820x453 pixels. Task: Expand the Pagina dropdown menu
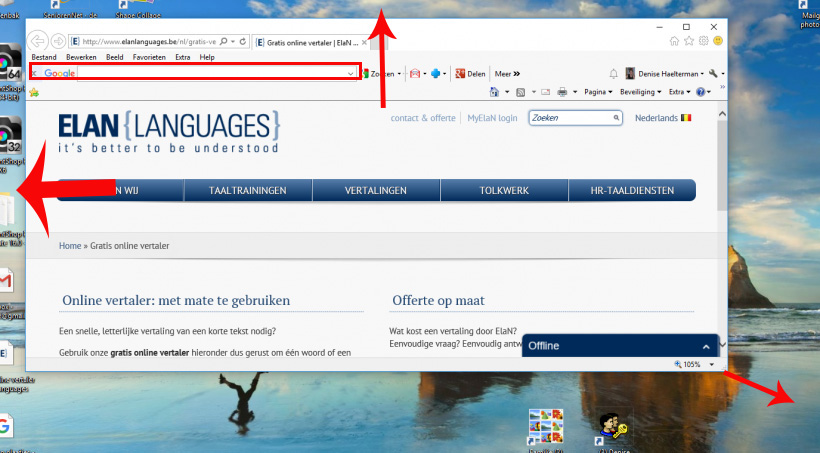pos(600,92)
